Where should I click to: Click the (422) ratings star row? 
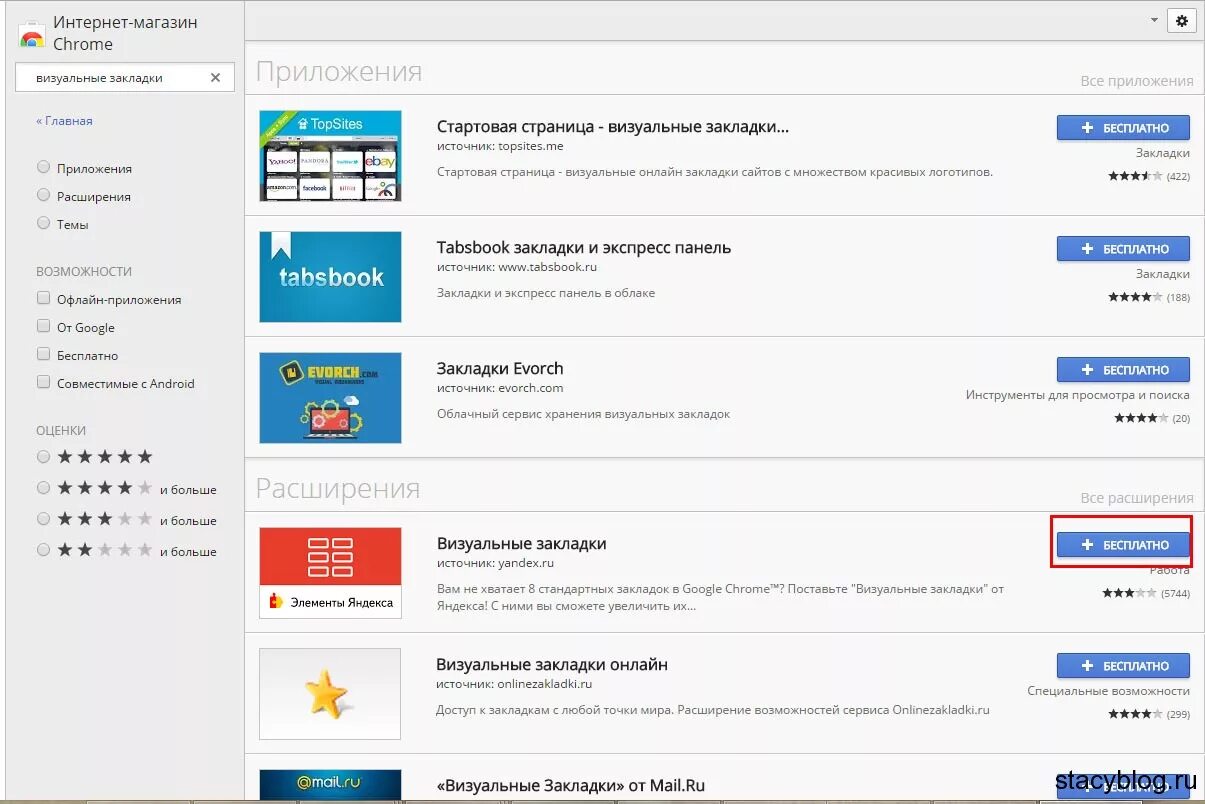(x=1149, y=176)
